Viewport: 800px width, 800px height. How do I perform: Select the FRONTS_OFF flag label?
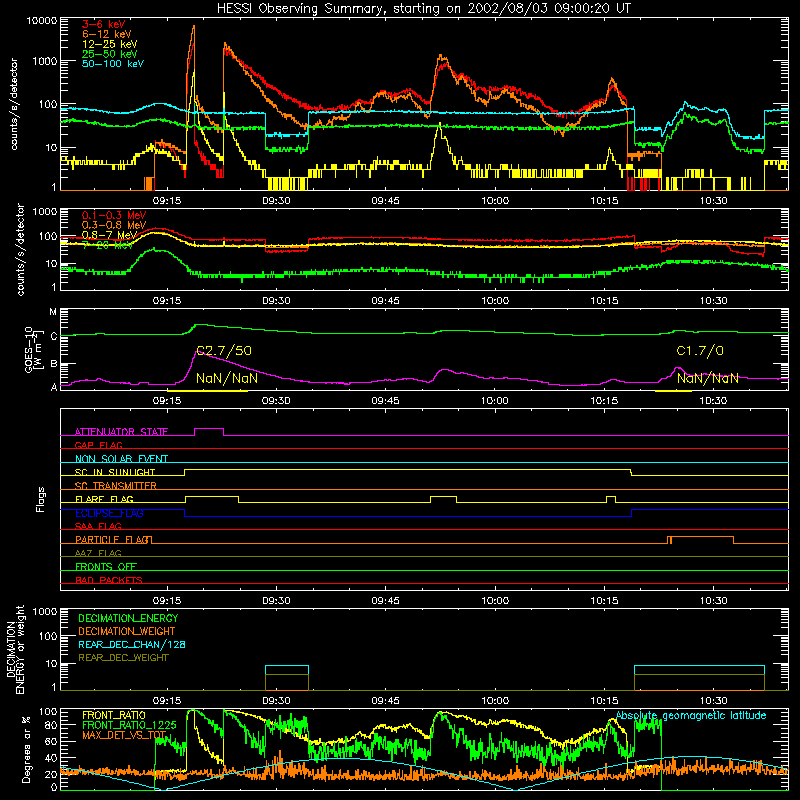click(x=106, y=567)
